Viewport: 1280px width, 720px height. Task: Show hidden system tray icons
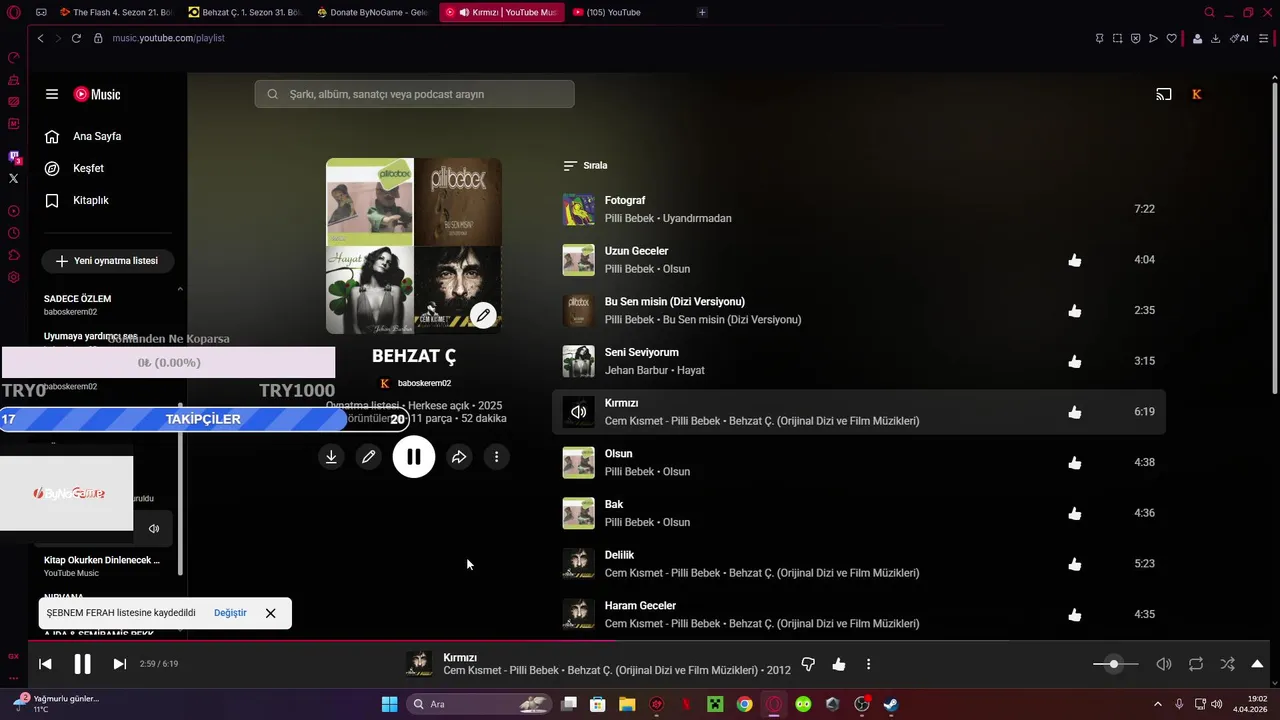[1158, 704]
